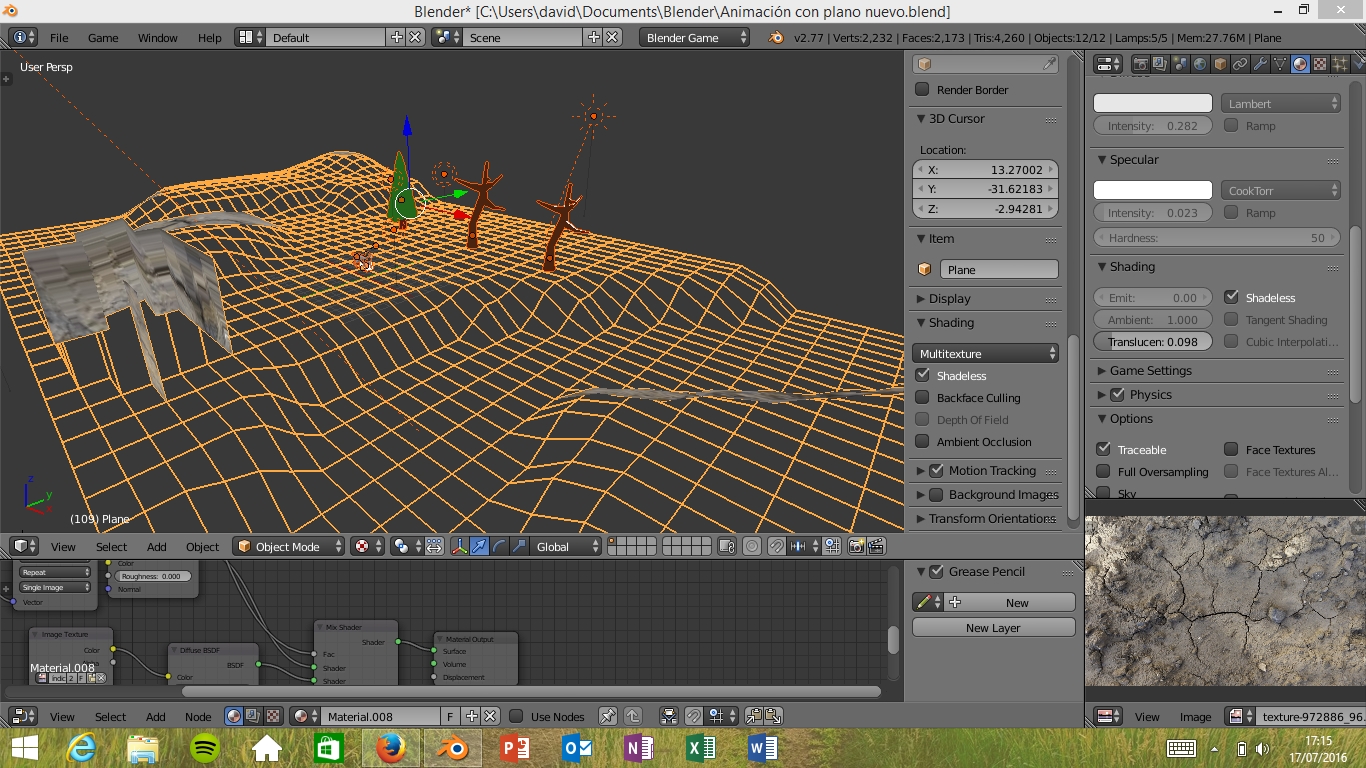Open the Modifiers wrench tab
1366x768 pixels.
tap(1260, 64)
